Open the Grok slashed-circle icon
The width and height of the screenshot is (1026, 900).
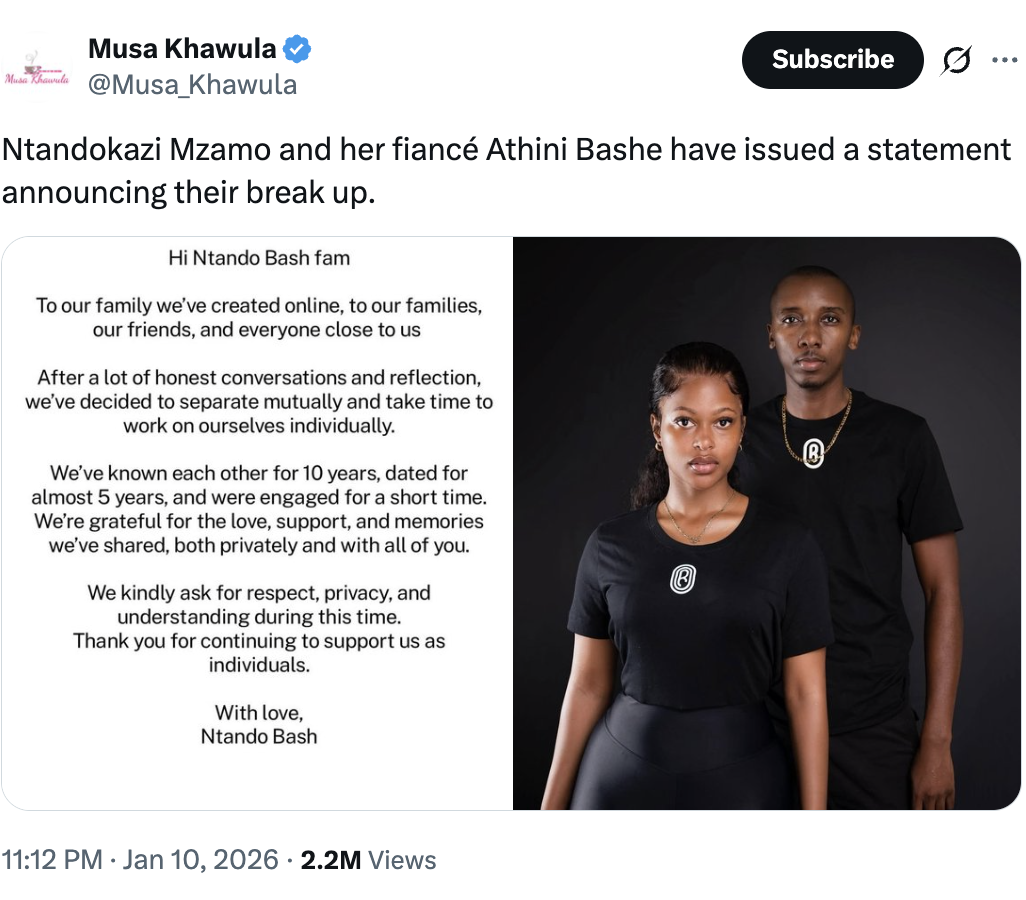point(956,61)
